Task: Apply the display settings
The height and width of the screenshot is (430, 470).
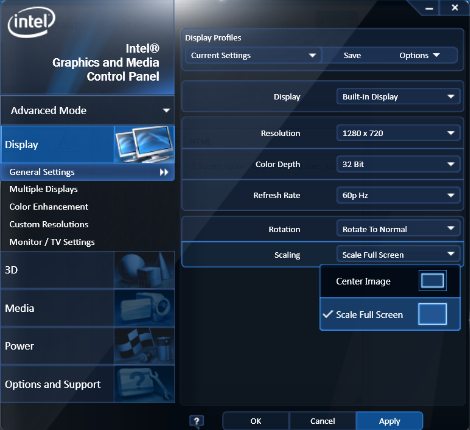Action: click(x=389, y=421)
